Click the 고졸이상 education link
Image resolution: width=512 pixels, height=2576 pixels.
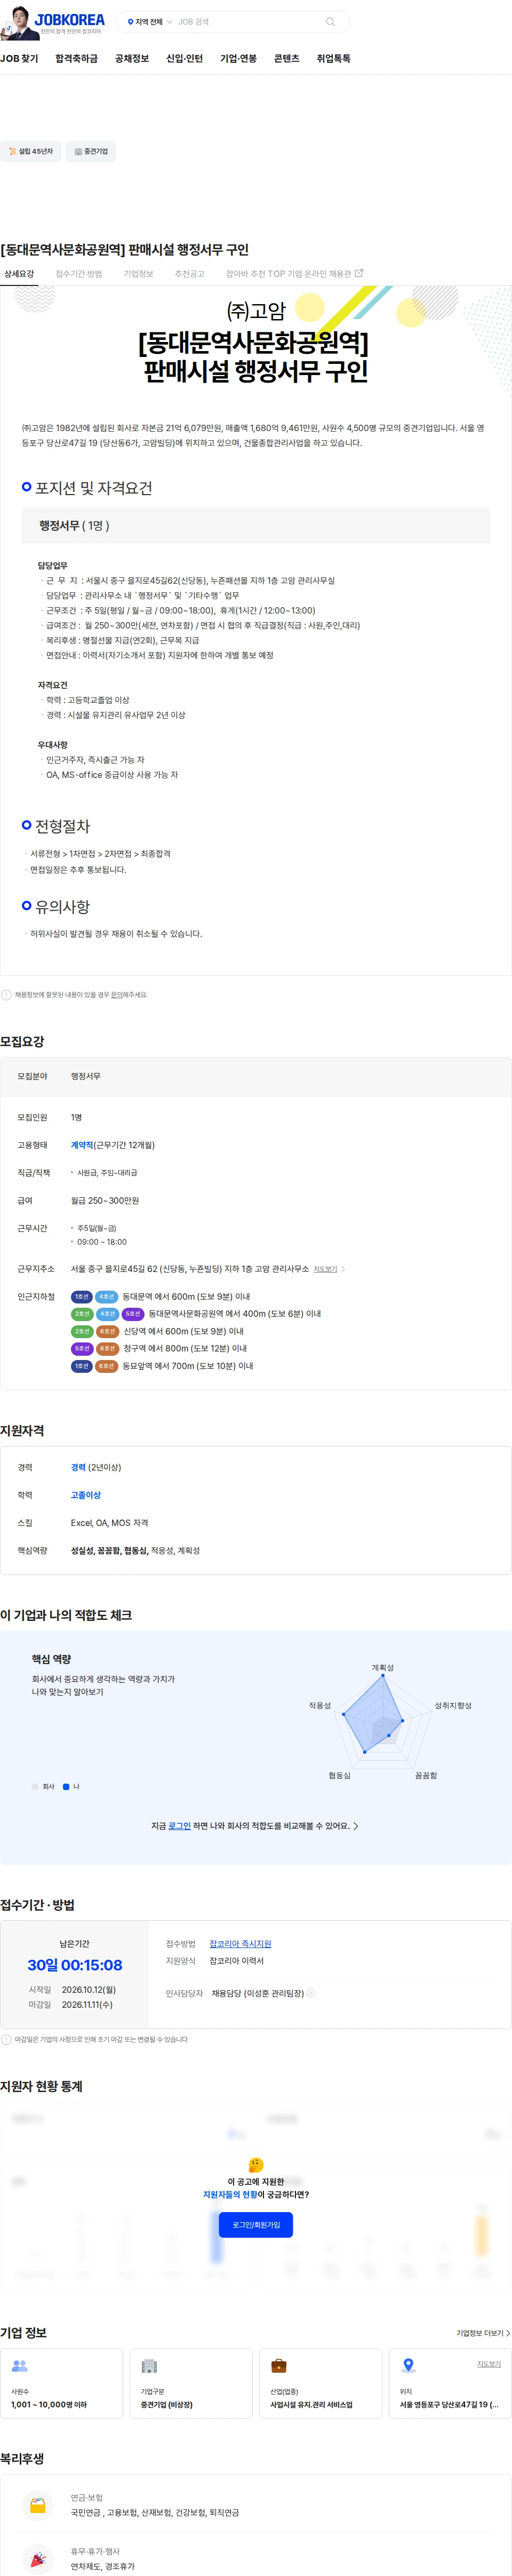pyautogui.click(x=85, y=1495)
